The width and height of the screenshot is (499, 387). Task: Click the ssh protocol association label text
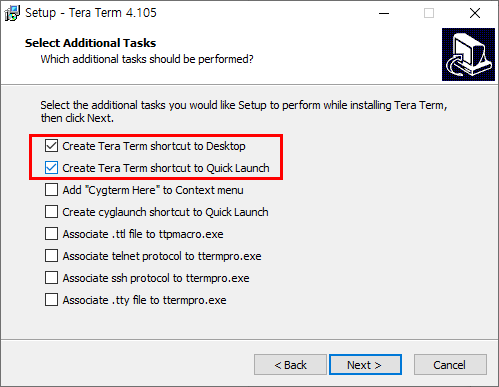coord(156,278)
